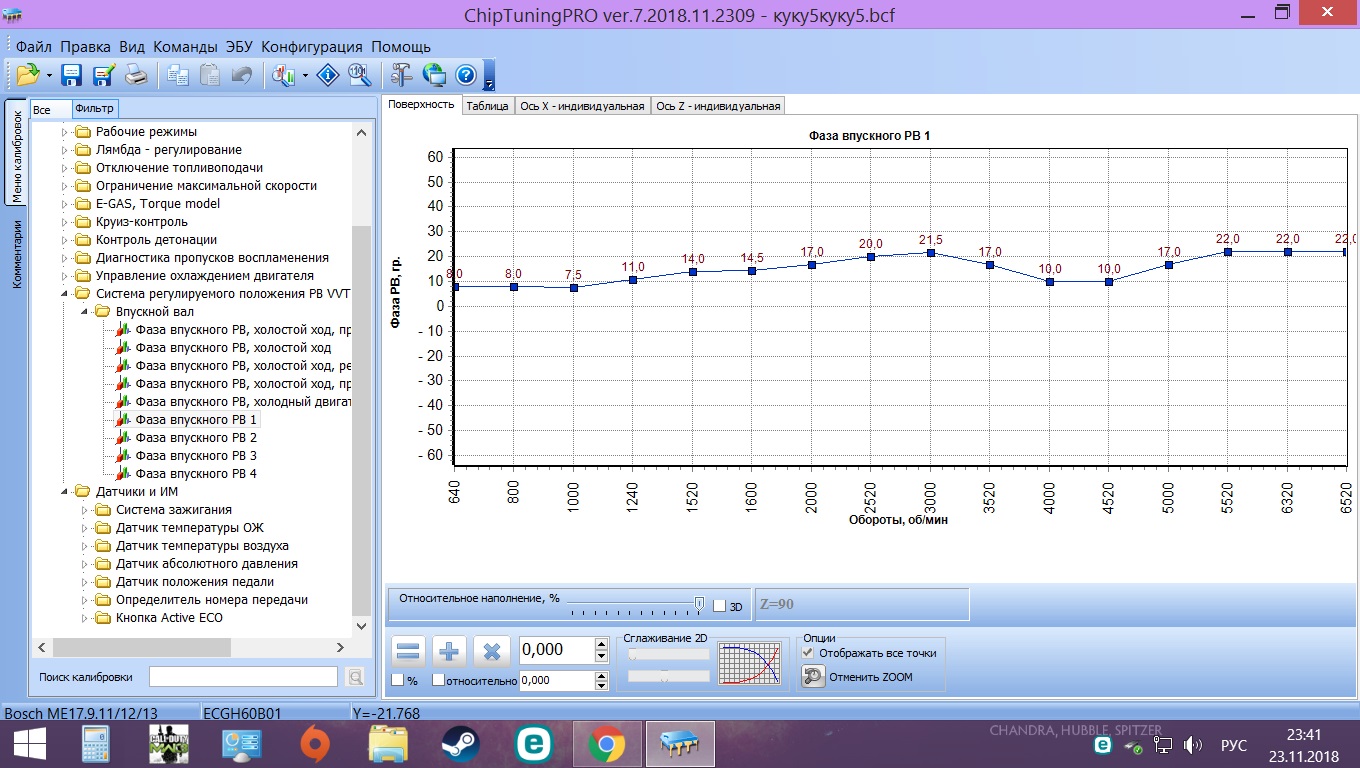Open the 'Команды' menu

184,47
